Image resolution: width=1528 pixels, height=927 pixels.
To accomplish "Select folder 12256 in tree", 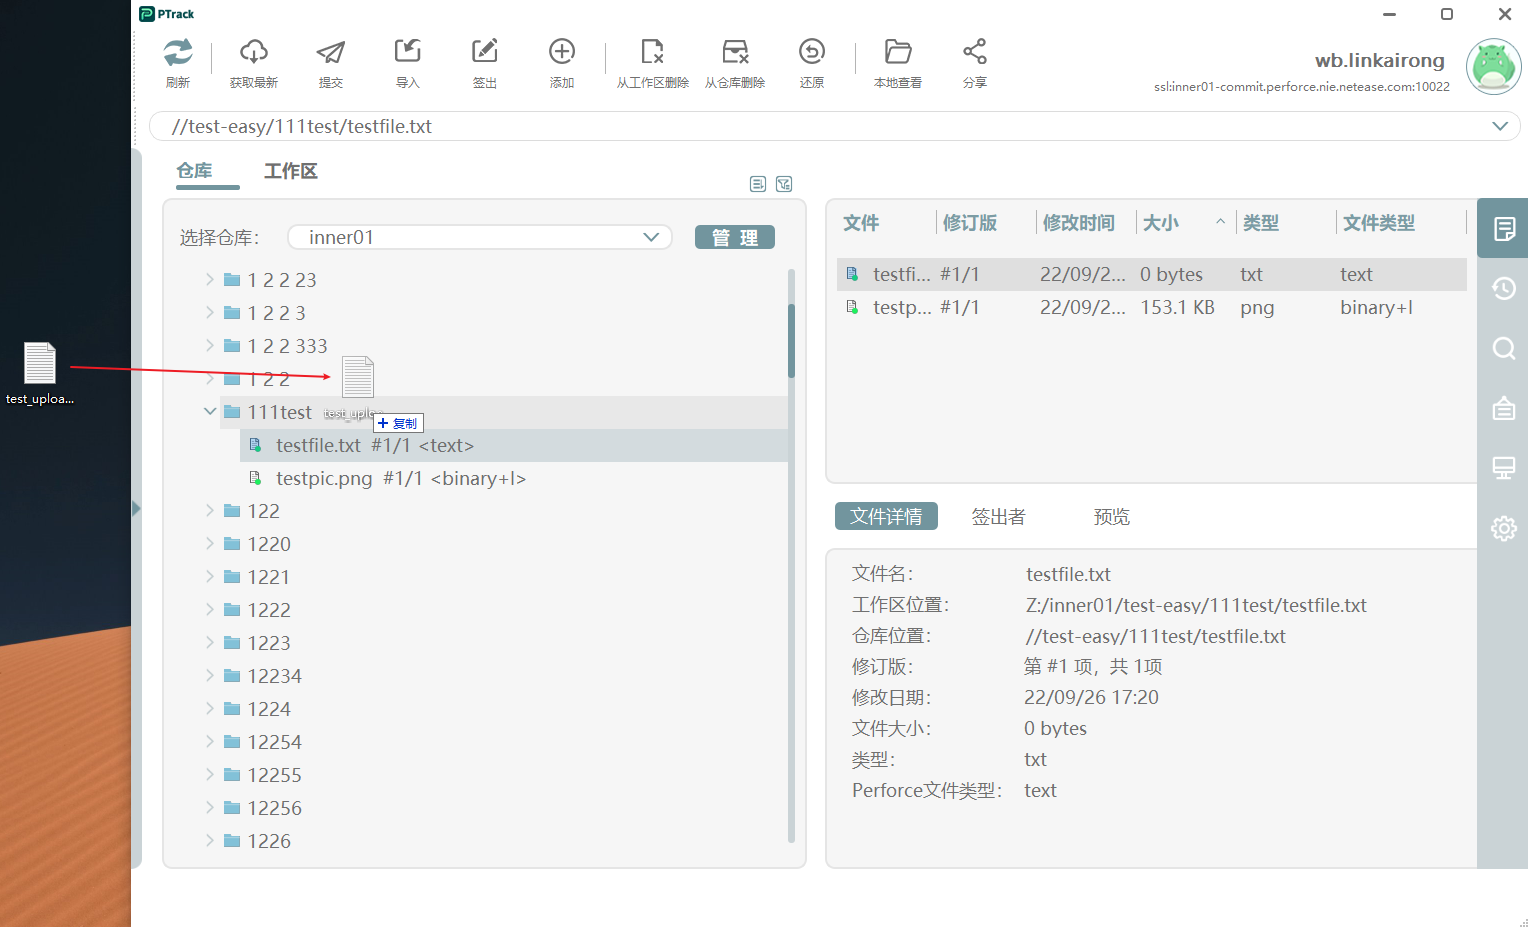I will click(274, 808).
